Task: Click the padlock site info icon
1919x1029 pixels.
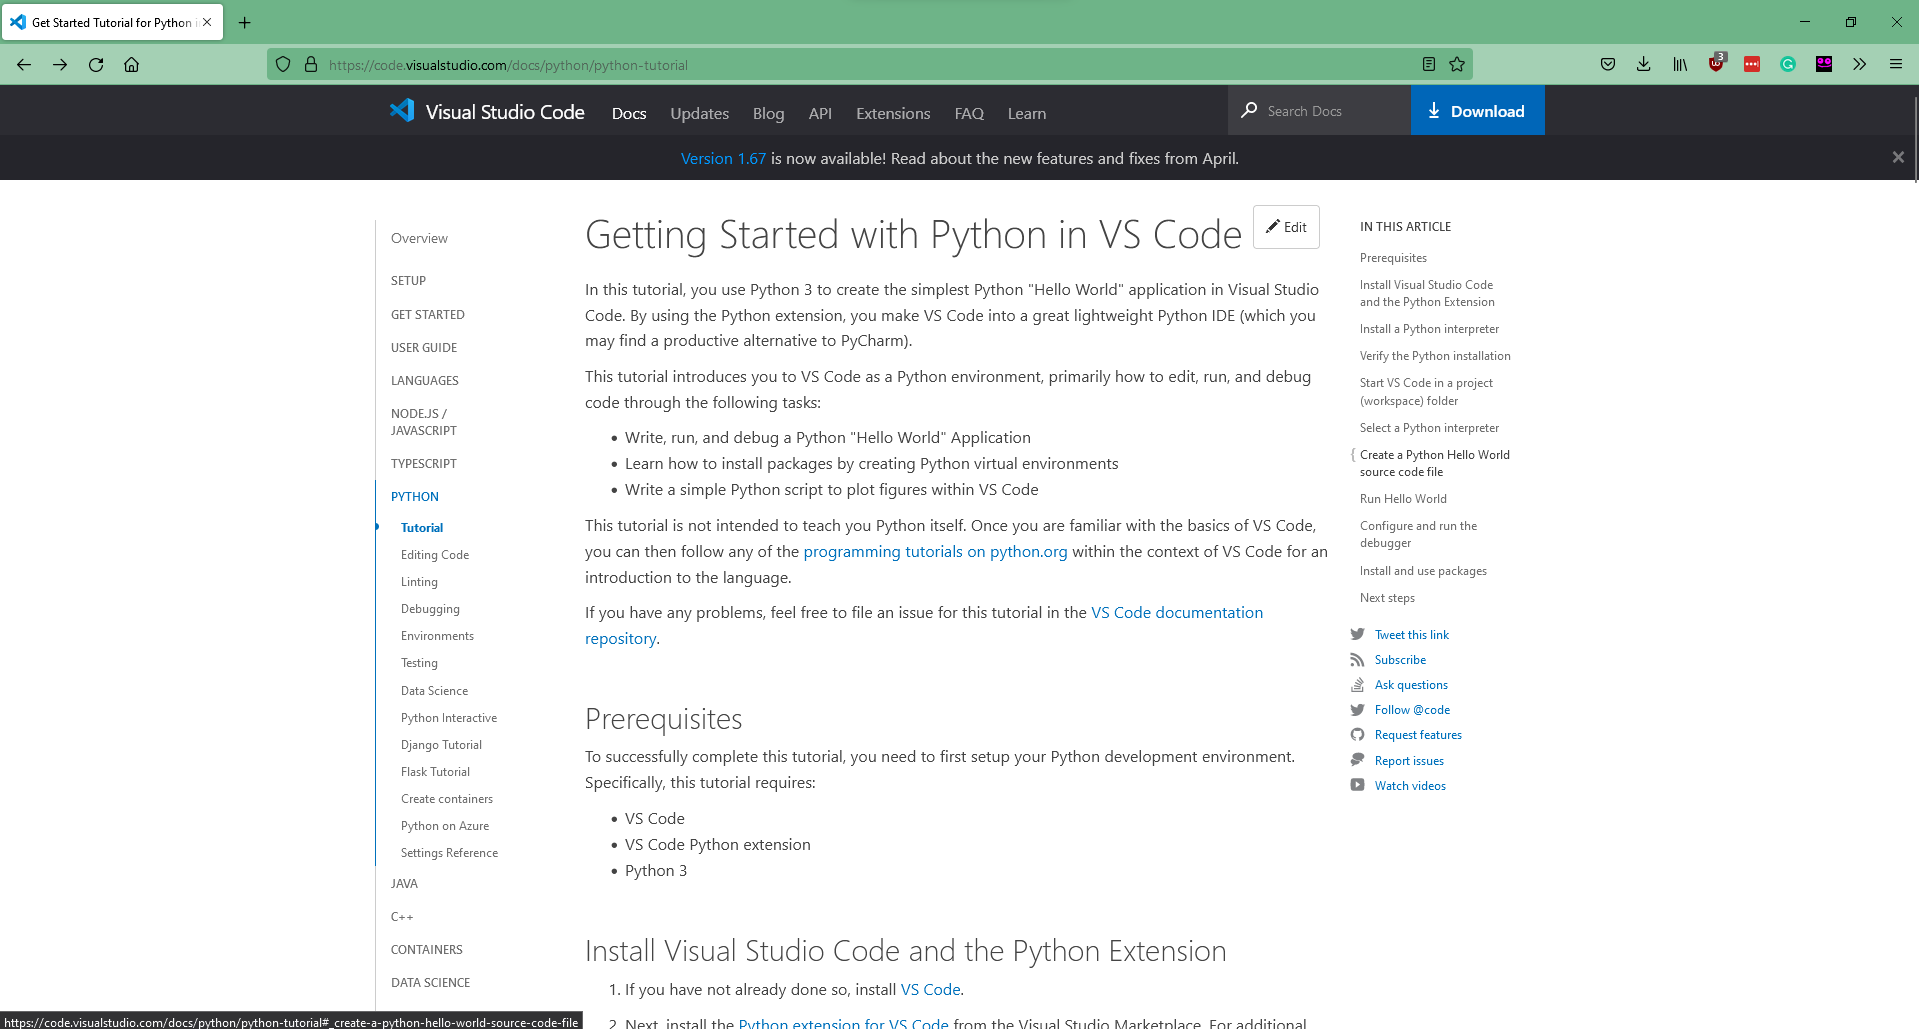Action: (x=311, y=65)
